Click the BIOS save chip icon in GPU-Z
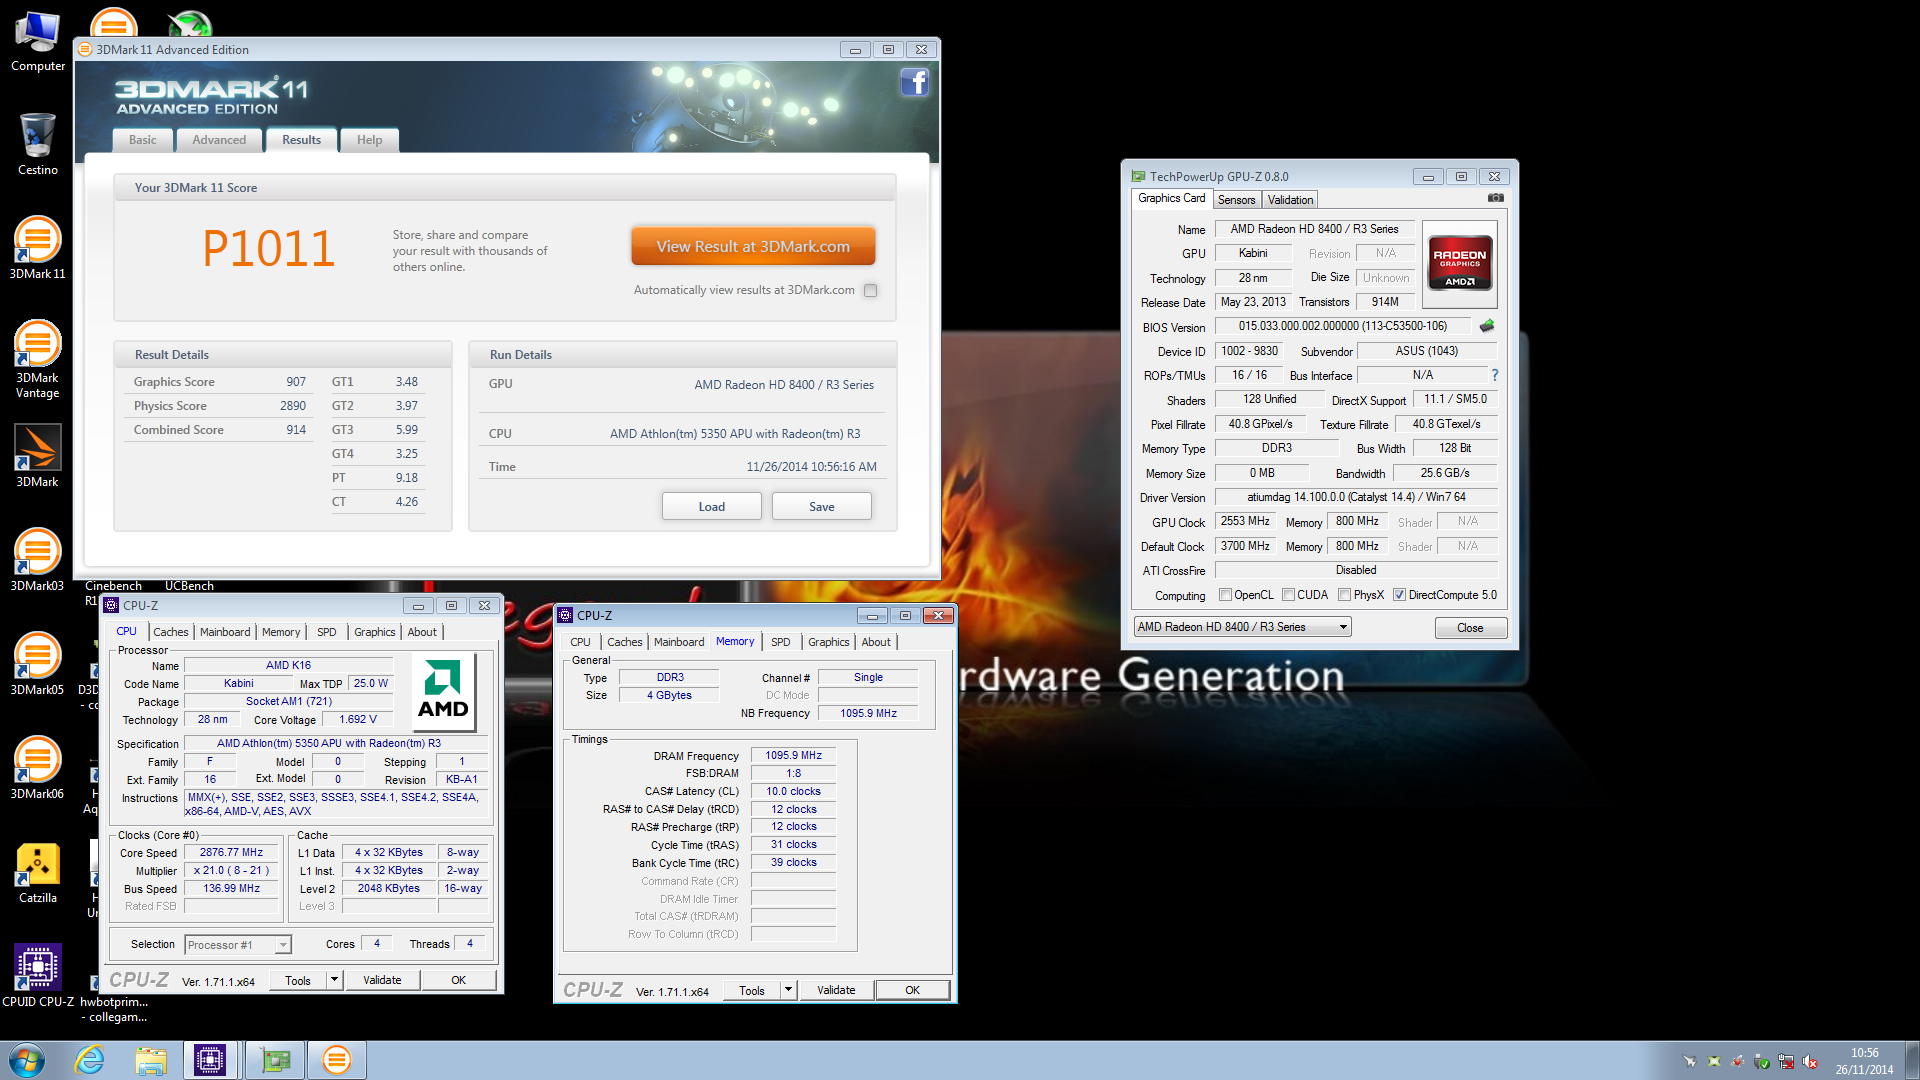The width and height of the screenshot is (1920, 1080). [x=1487, y=326]
